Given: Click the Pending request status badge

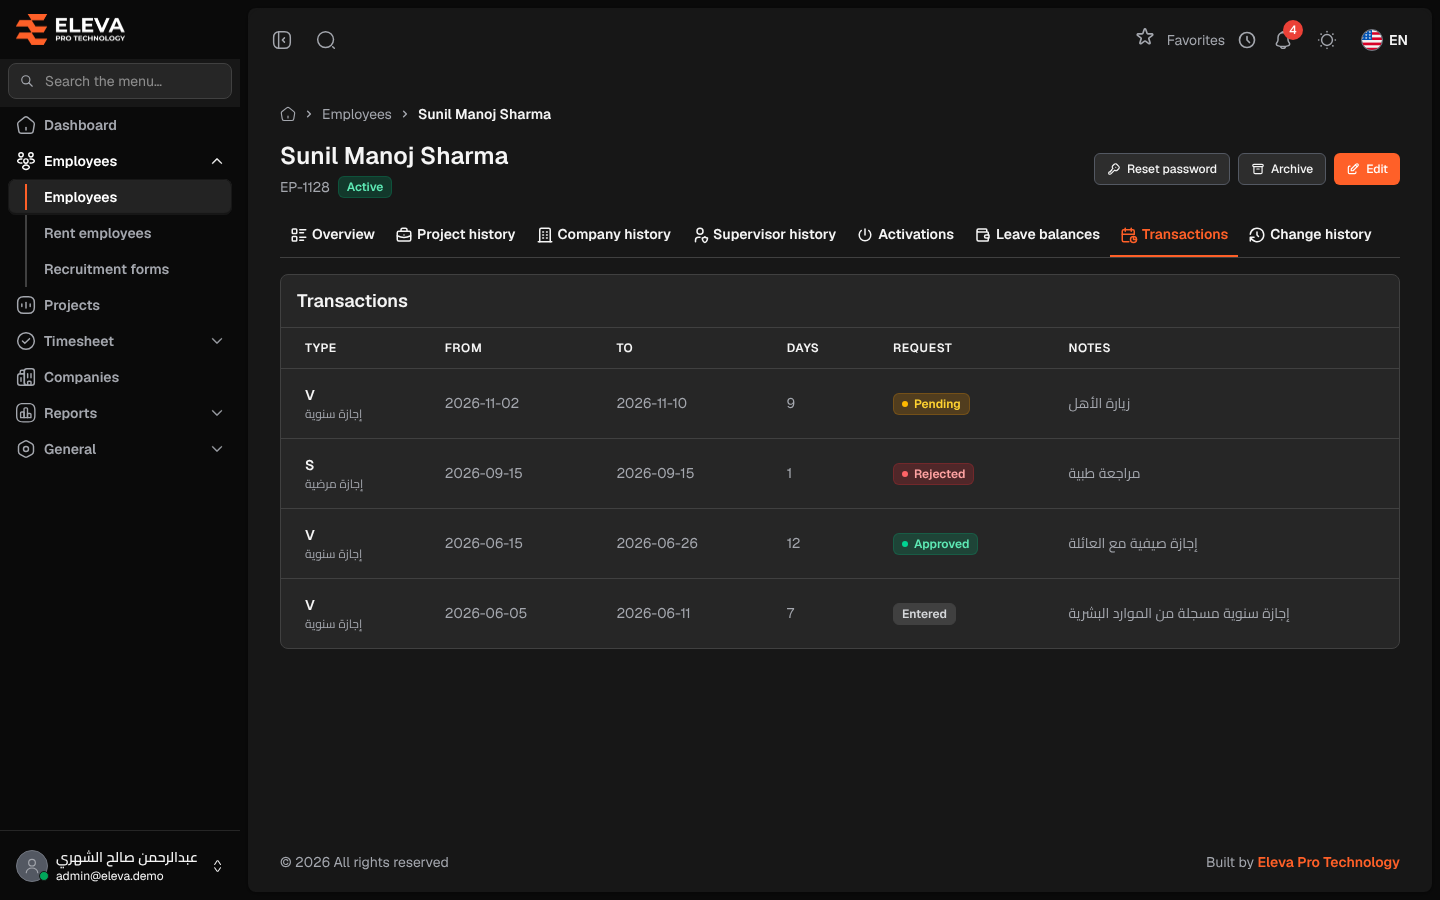Looking at the screenshot, I should [931, 404].
